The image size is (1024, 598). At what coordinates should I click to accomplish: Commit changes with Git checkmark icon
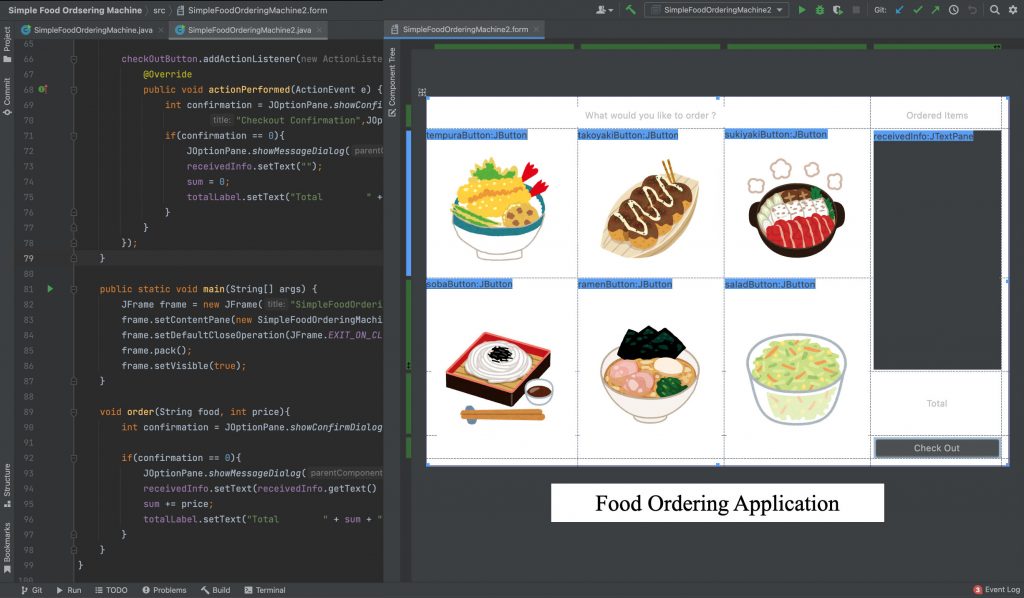[918, 10]
